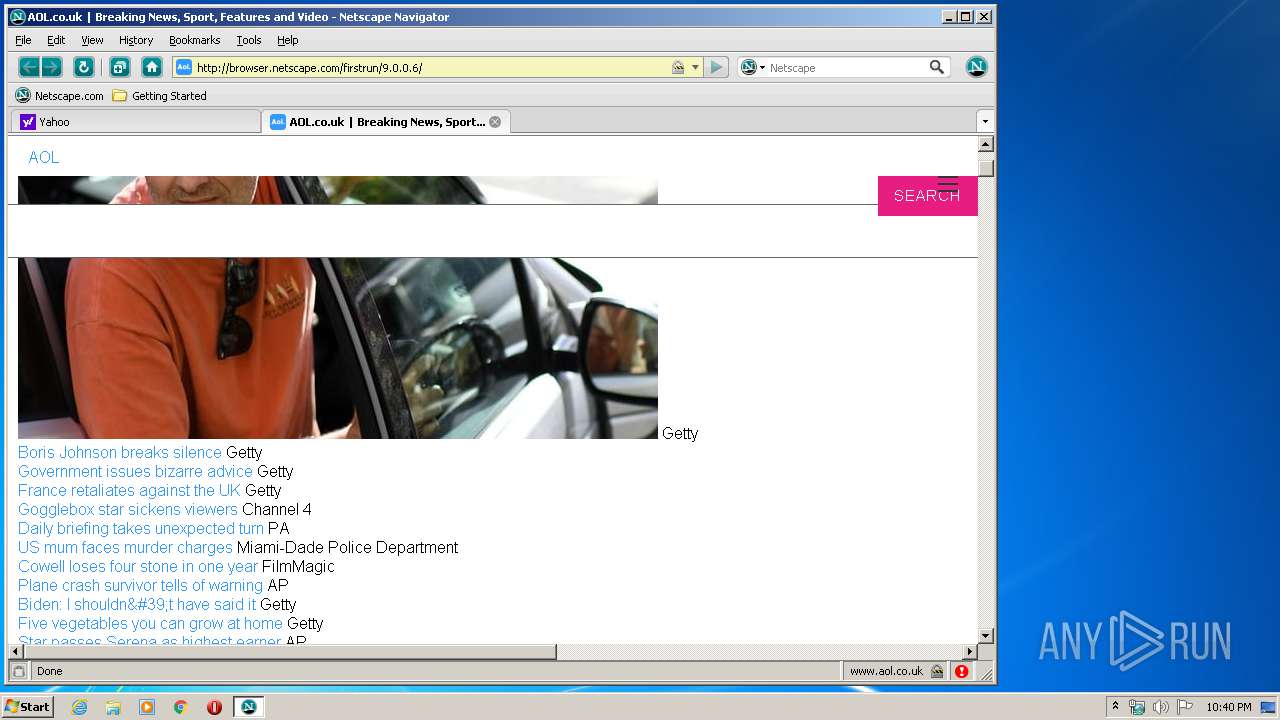Image resolution: width=1280 pixels, height=720 pixels.
Task: Open a new tab with the toolbar icon
Action: (x=120, y=67)
